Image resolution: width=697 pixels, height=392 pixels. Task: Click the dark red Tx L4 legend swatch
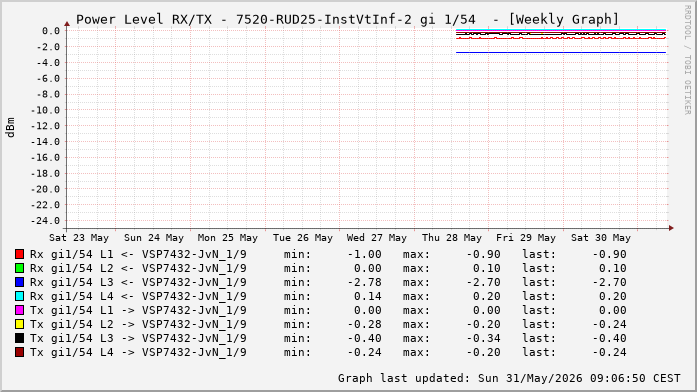coord(19,352)
